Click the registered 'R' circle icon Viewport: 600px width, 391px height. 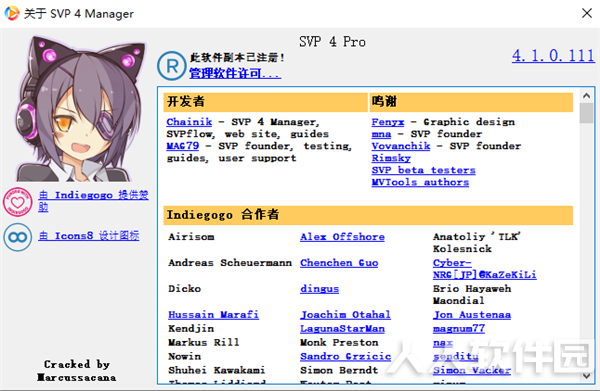pos(172,66)
